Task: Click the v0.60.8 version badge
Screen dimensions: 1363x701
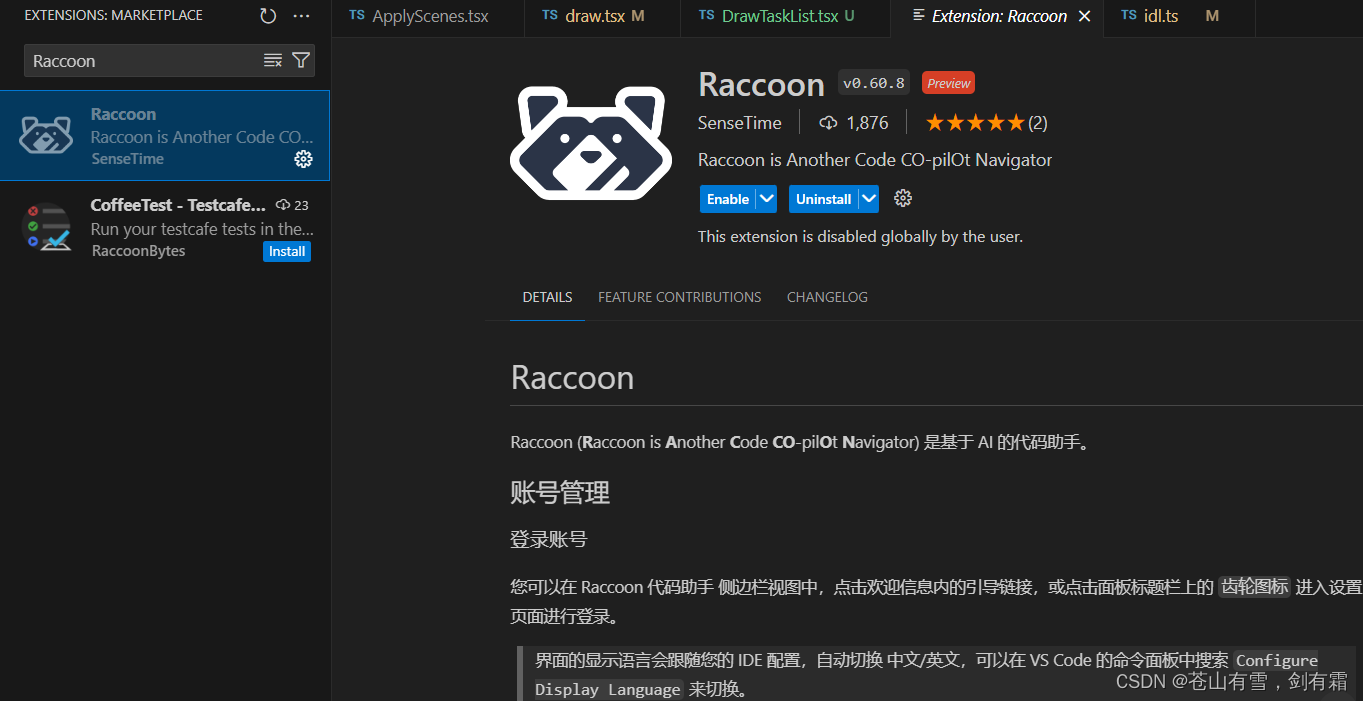Action: (x=874, y=83)
